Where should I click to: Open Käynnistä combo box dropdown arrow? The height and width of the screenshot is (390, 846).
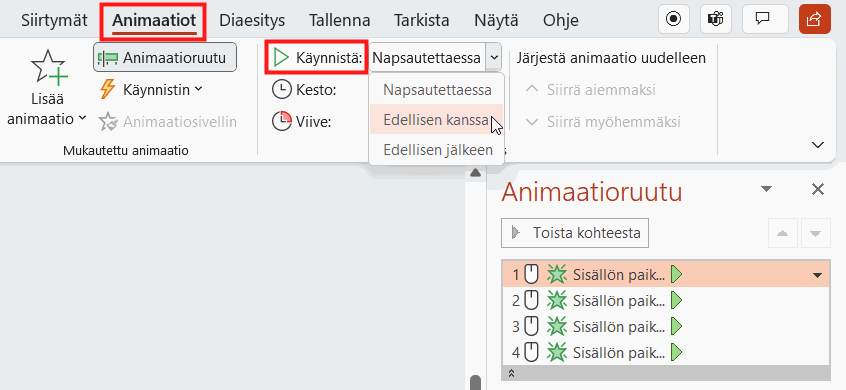[493, 58]
